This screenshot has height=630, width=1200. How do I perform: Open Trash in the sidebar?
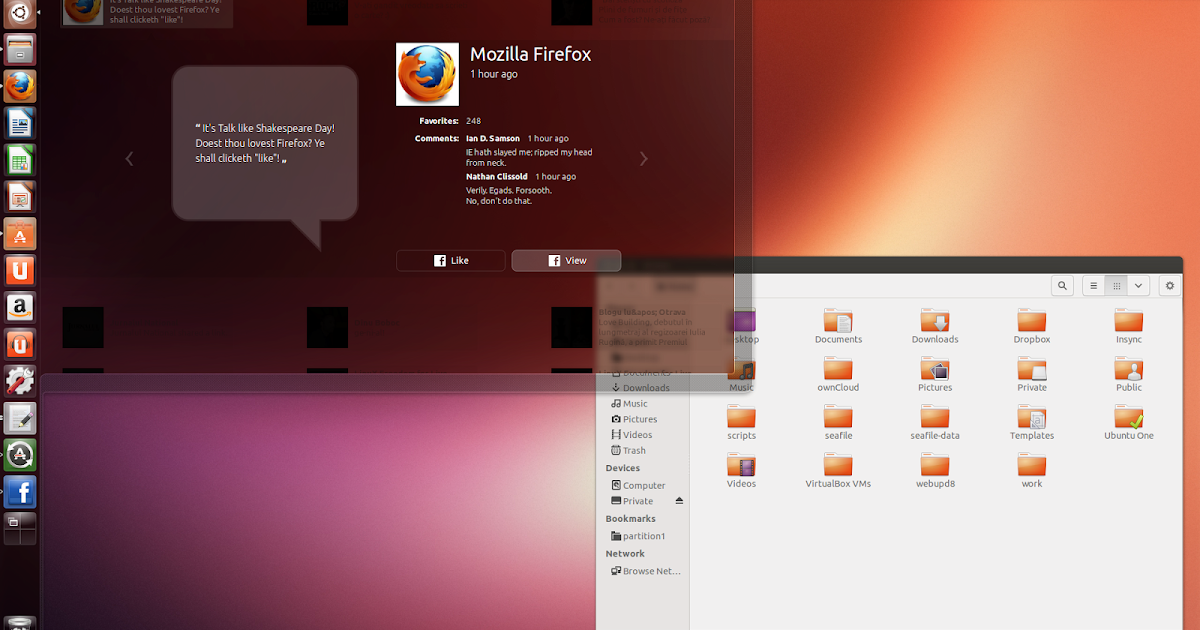coord(634,450)
